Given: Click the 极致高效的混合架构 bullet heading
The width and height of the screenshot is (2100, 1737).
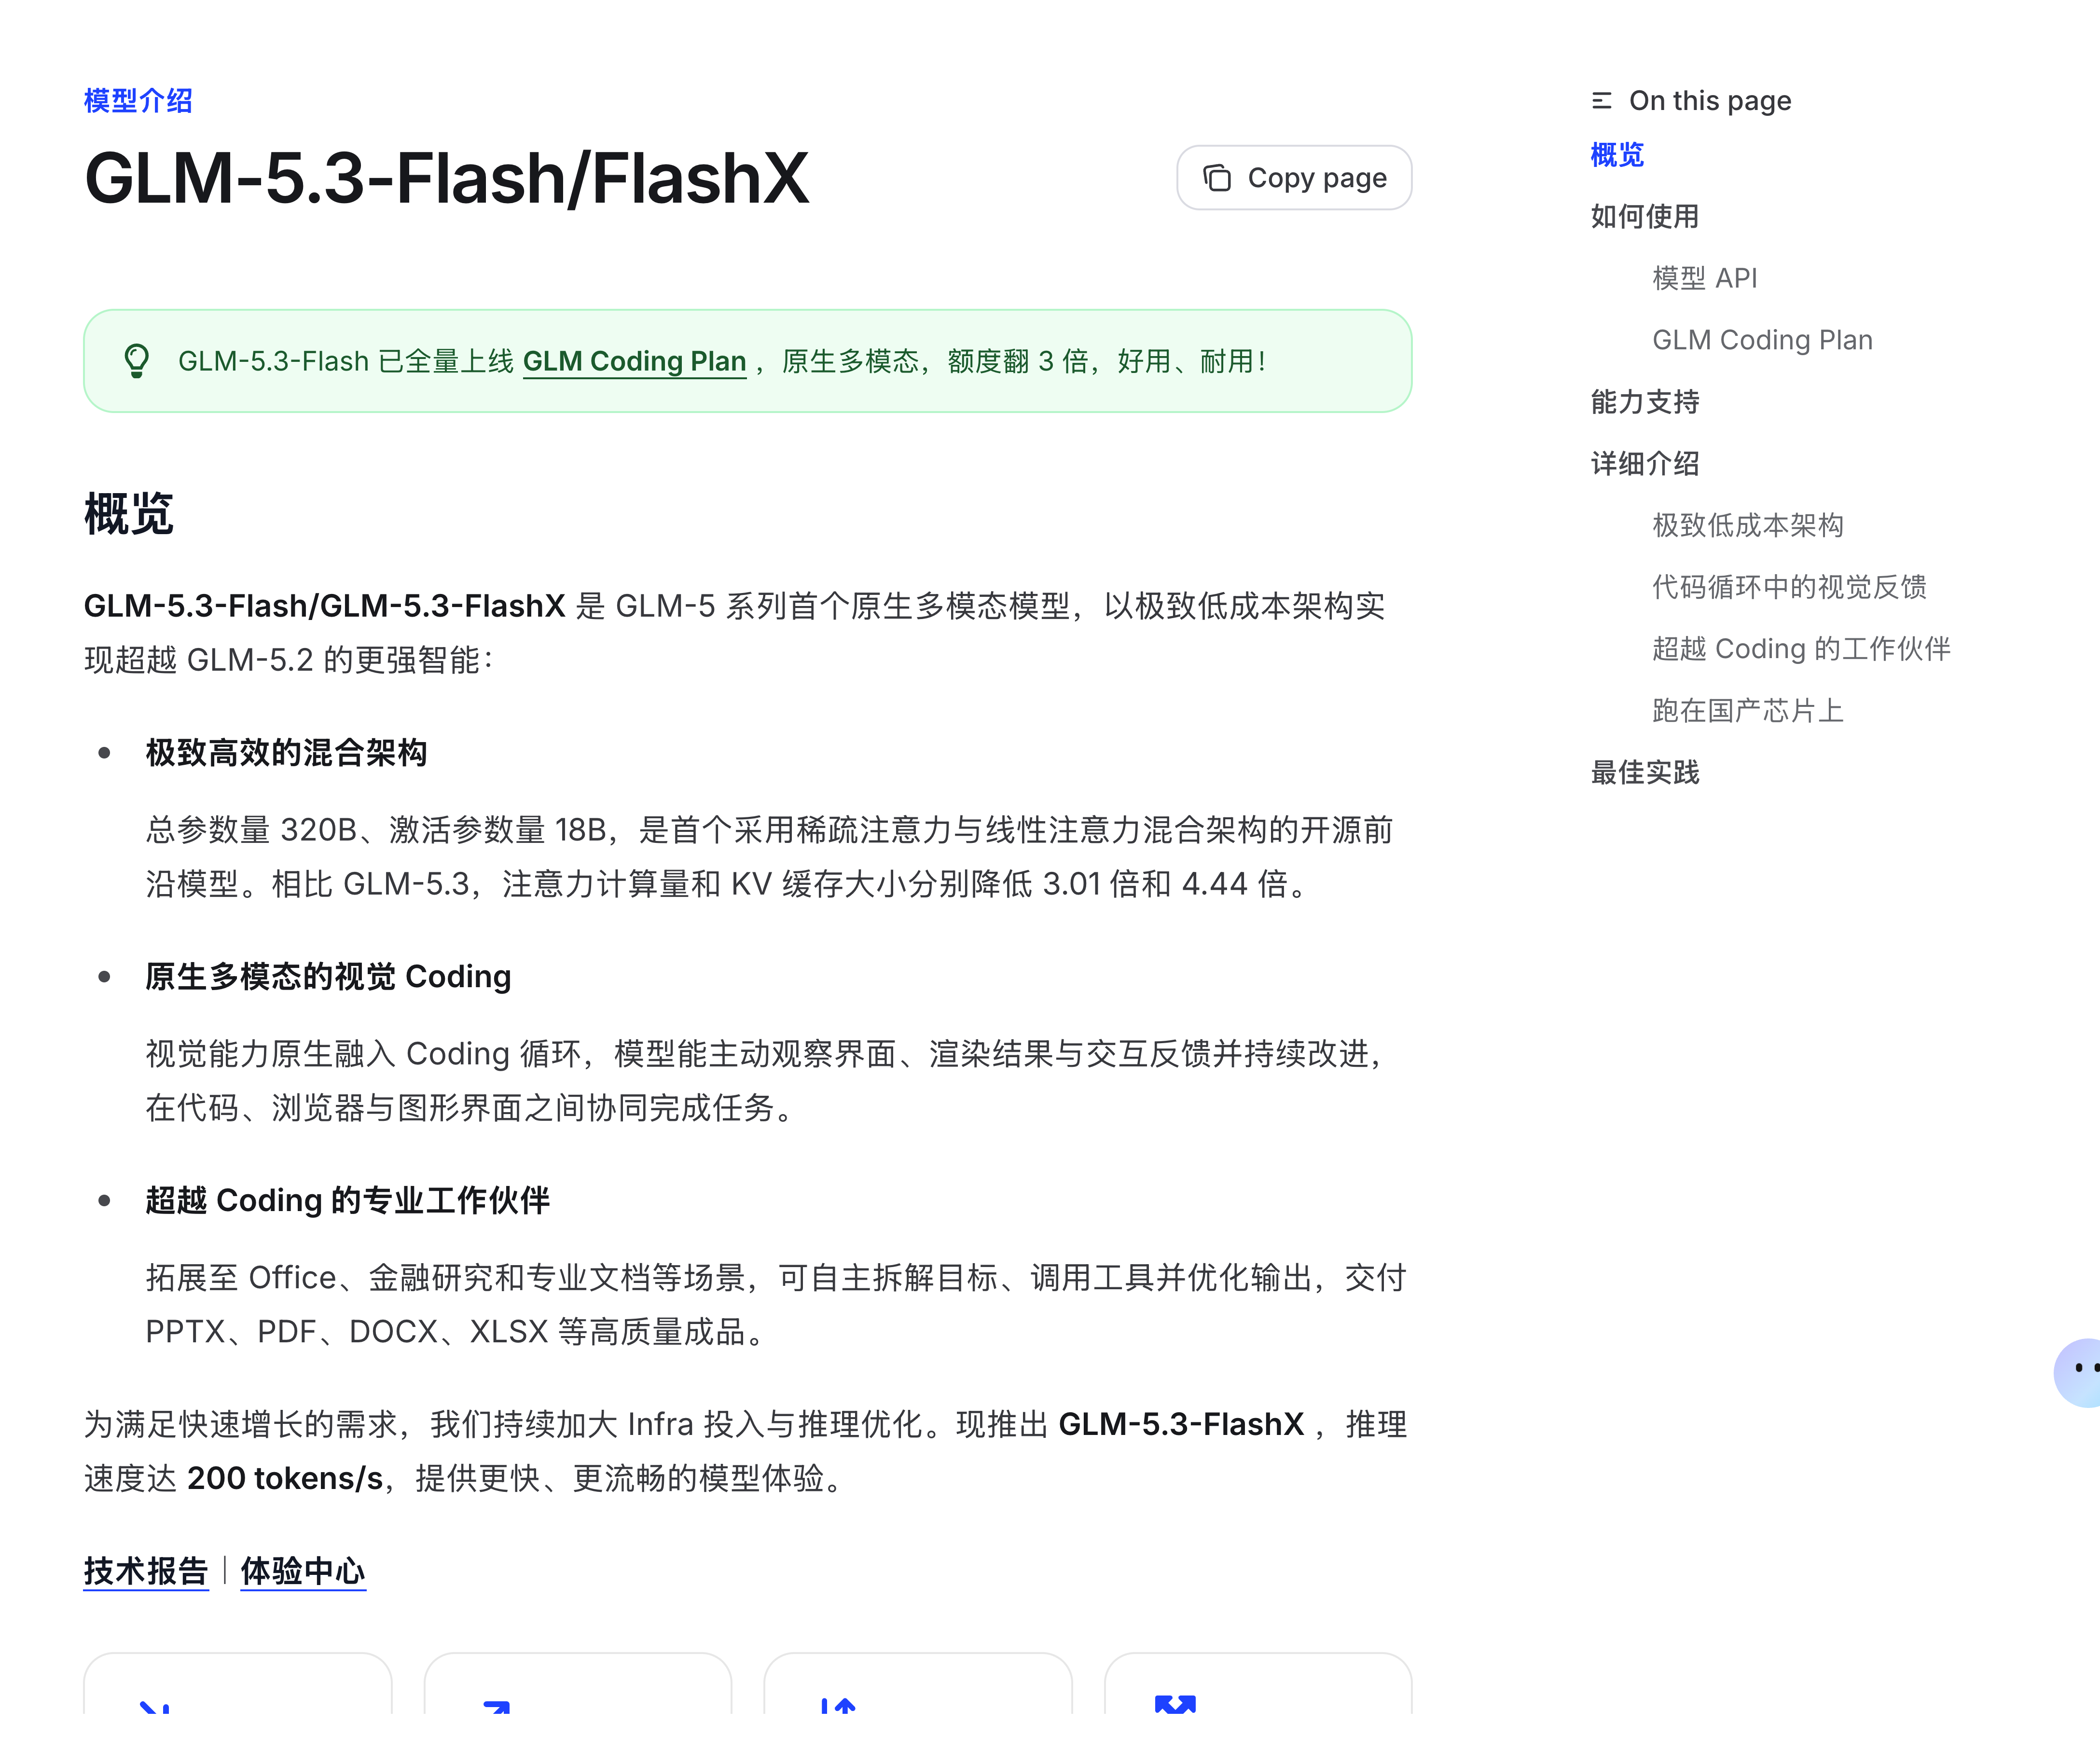Looking at the screenshot, I should 286,752.
